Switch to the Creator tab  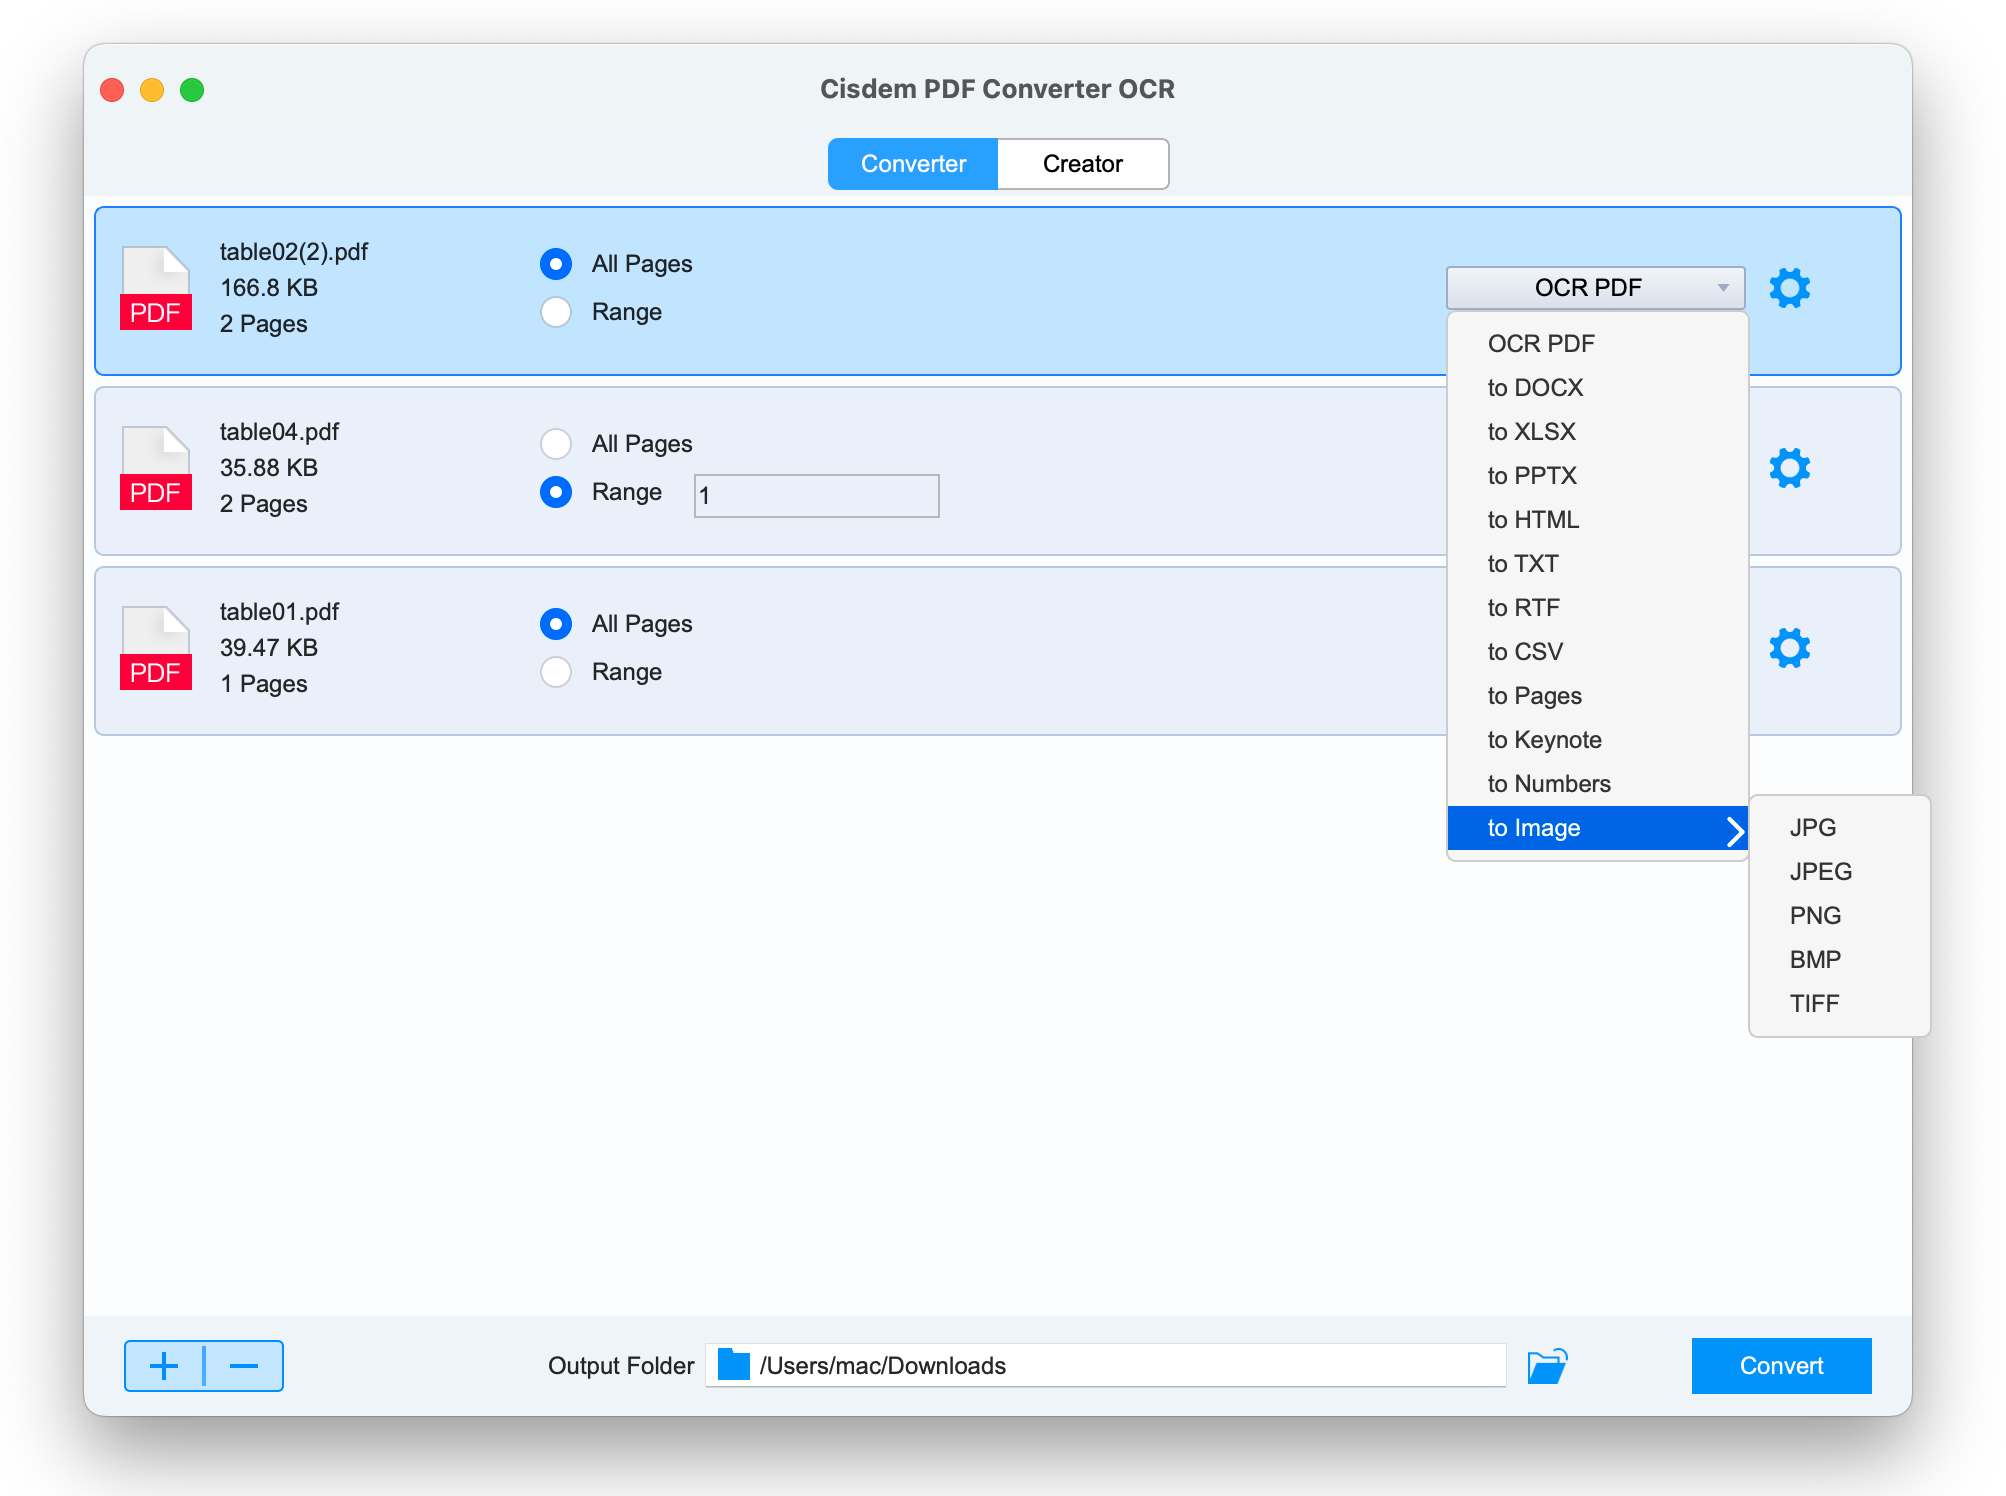click(x=1083, y=163)
